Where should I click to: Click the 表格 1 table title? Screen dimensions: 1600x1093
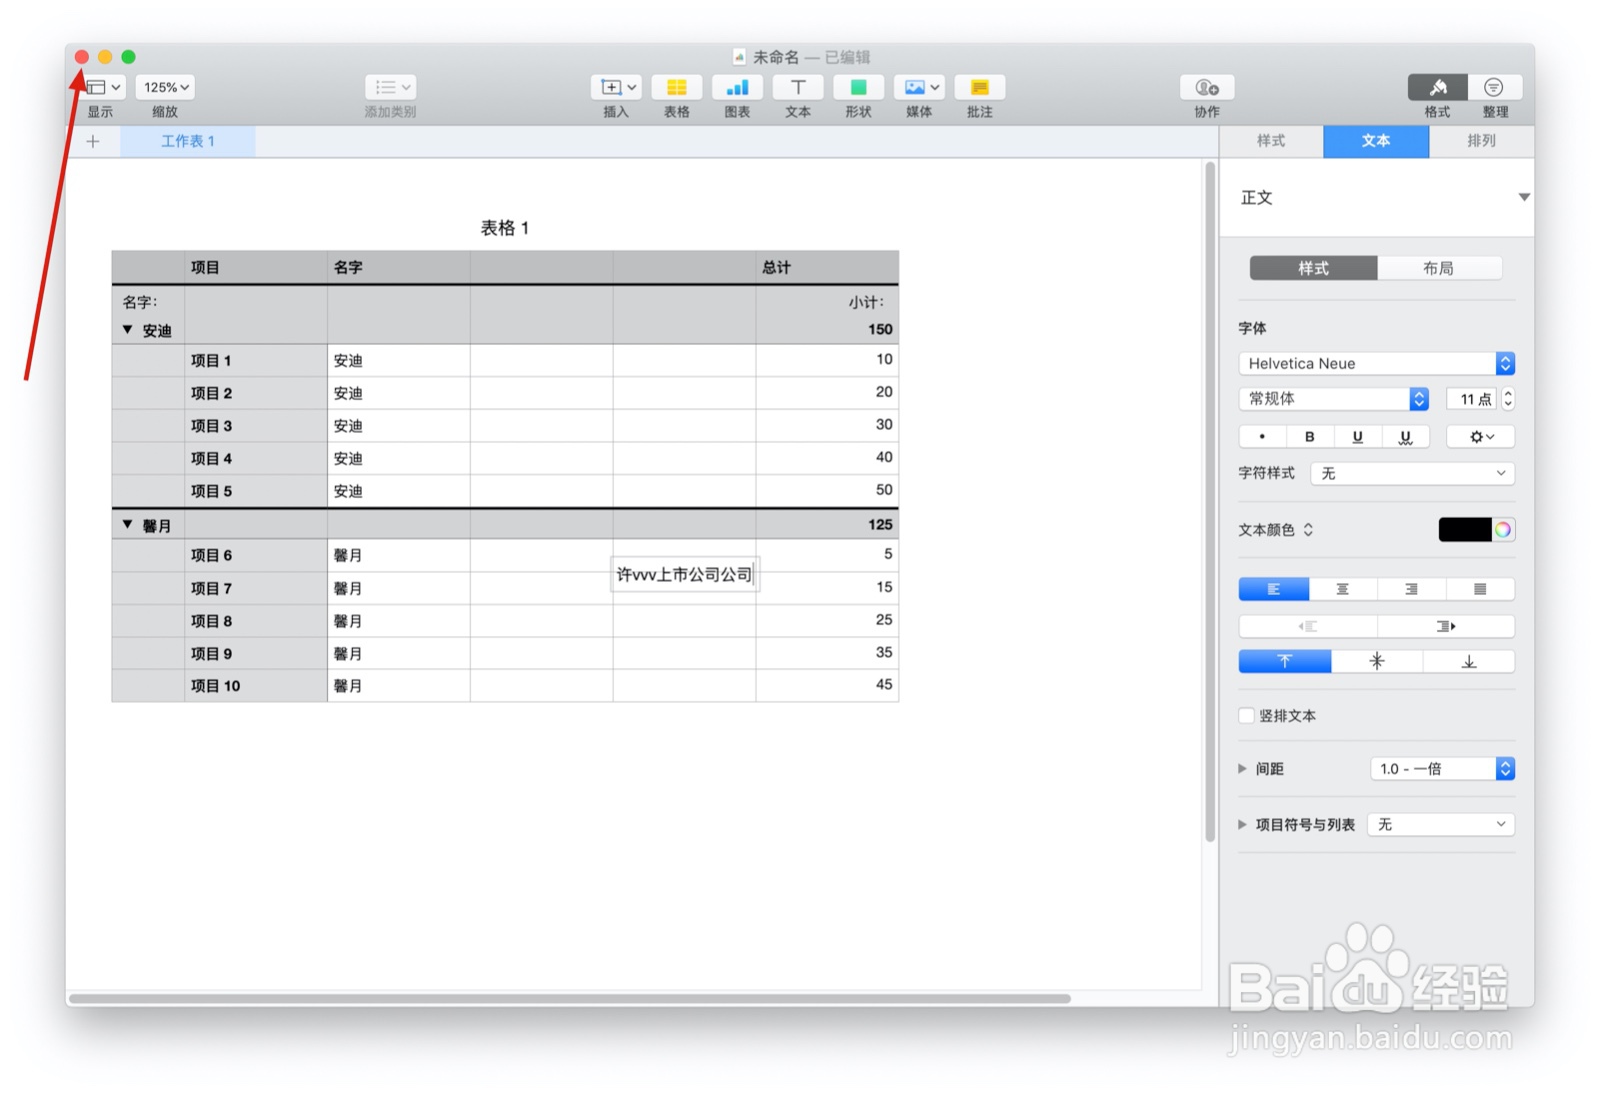point(505,228)
